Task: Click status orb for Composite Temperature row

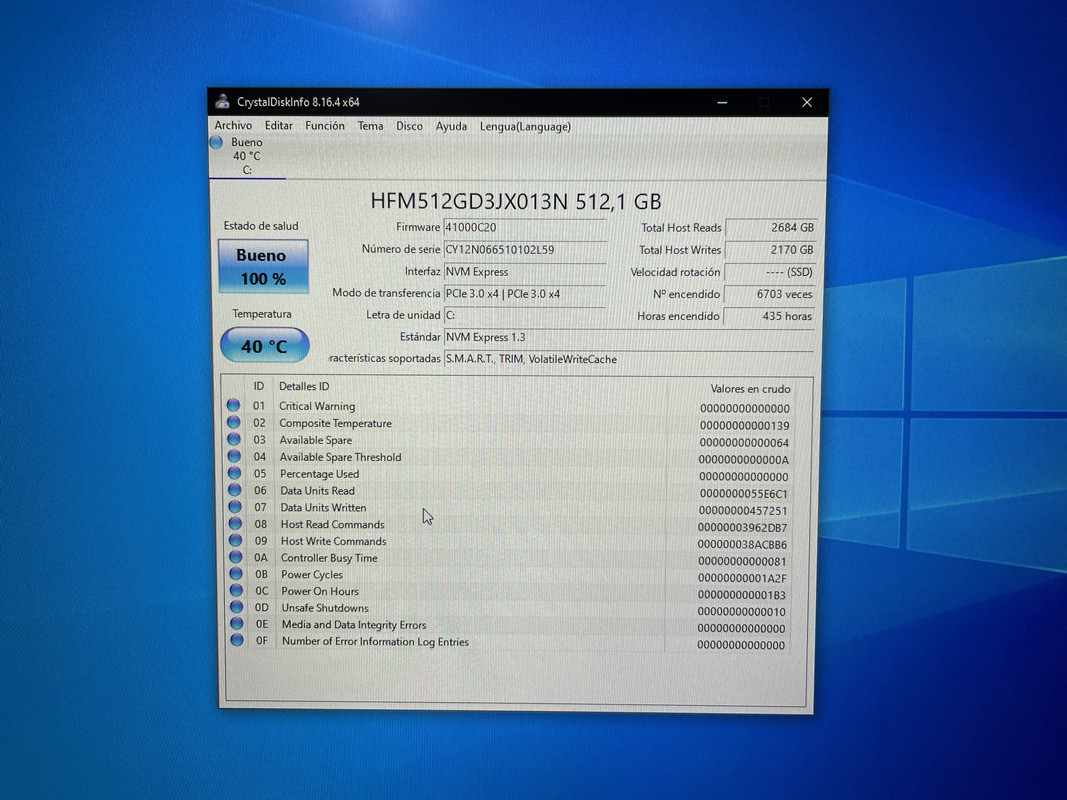Action: 233,422
